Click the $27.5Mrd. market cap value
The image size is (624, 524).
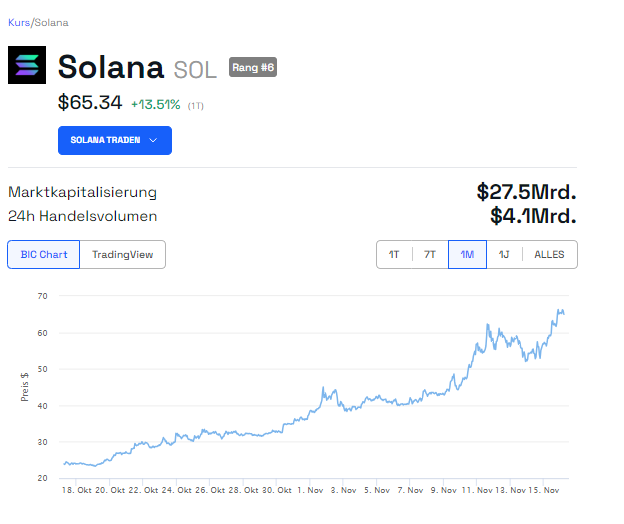[x=526, y=191]
